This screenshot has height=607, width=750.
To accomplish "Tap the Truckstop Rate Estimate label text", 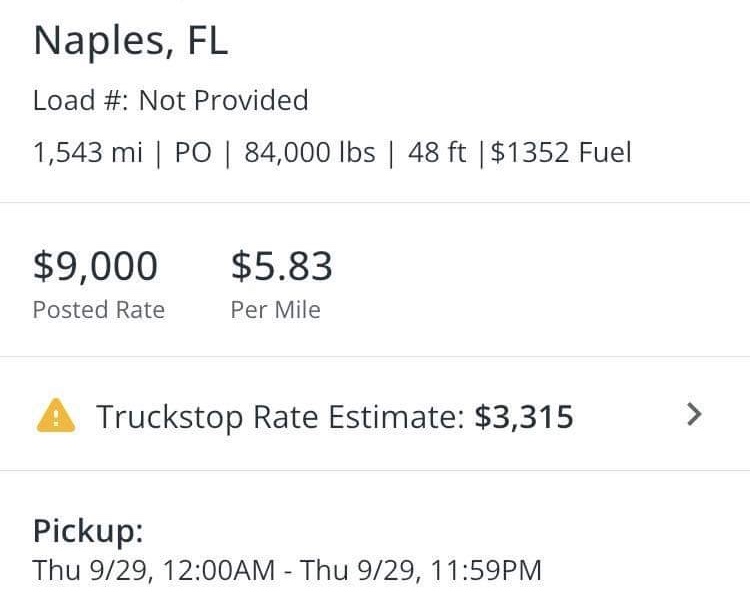I will point(280,417).
